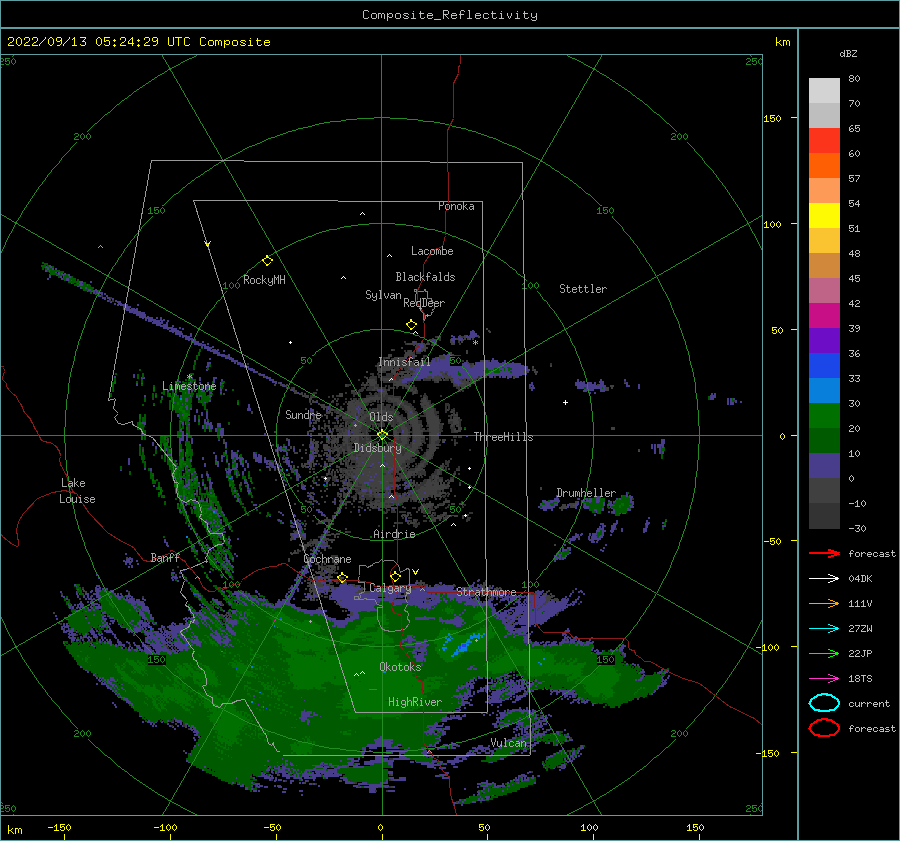Viewport: 900px width, 841px height.
Task: Click the green 22JP arrow legend icon
Action: click(824, 653)
